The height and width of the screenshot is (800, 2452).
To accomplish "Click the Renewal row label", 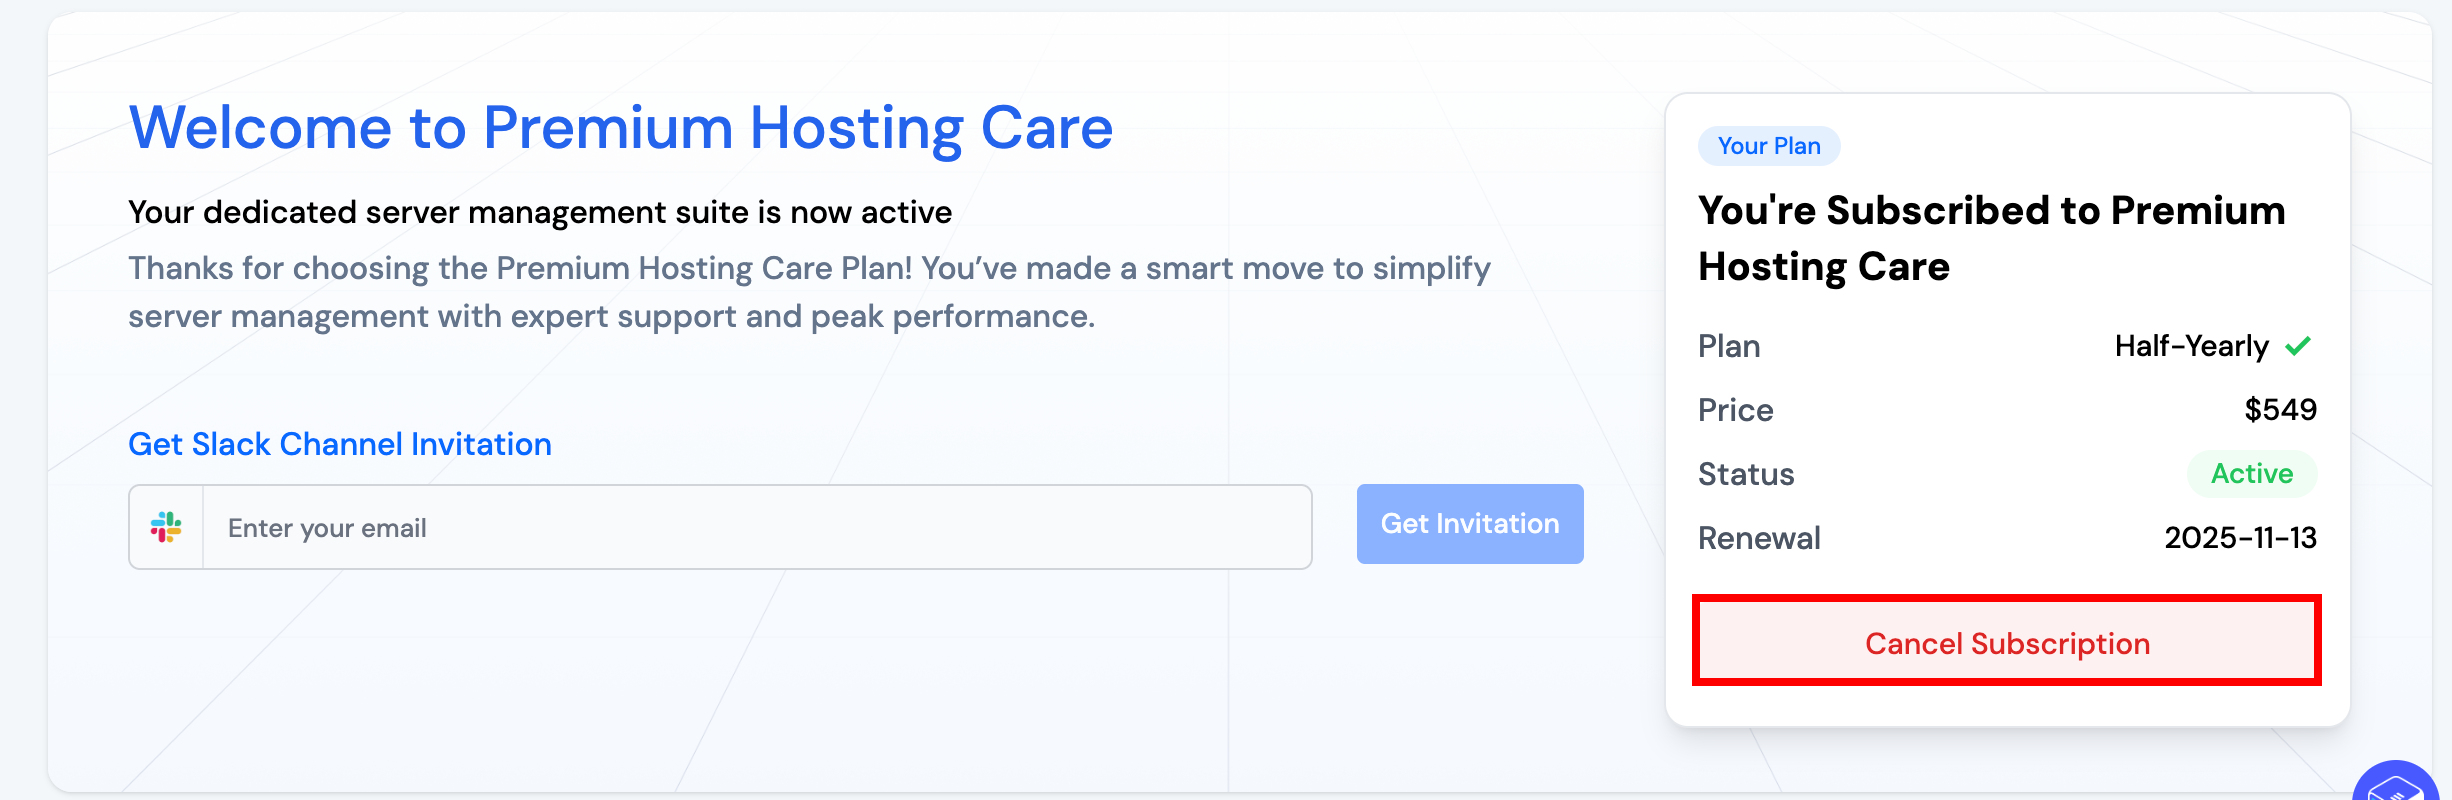I will (x=1759, y=538).
